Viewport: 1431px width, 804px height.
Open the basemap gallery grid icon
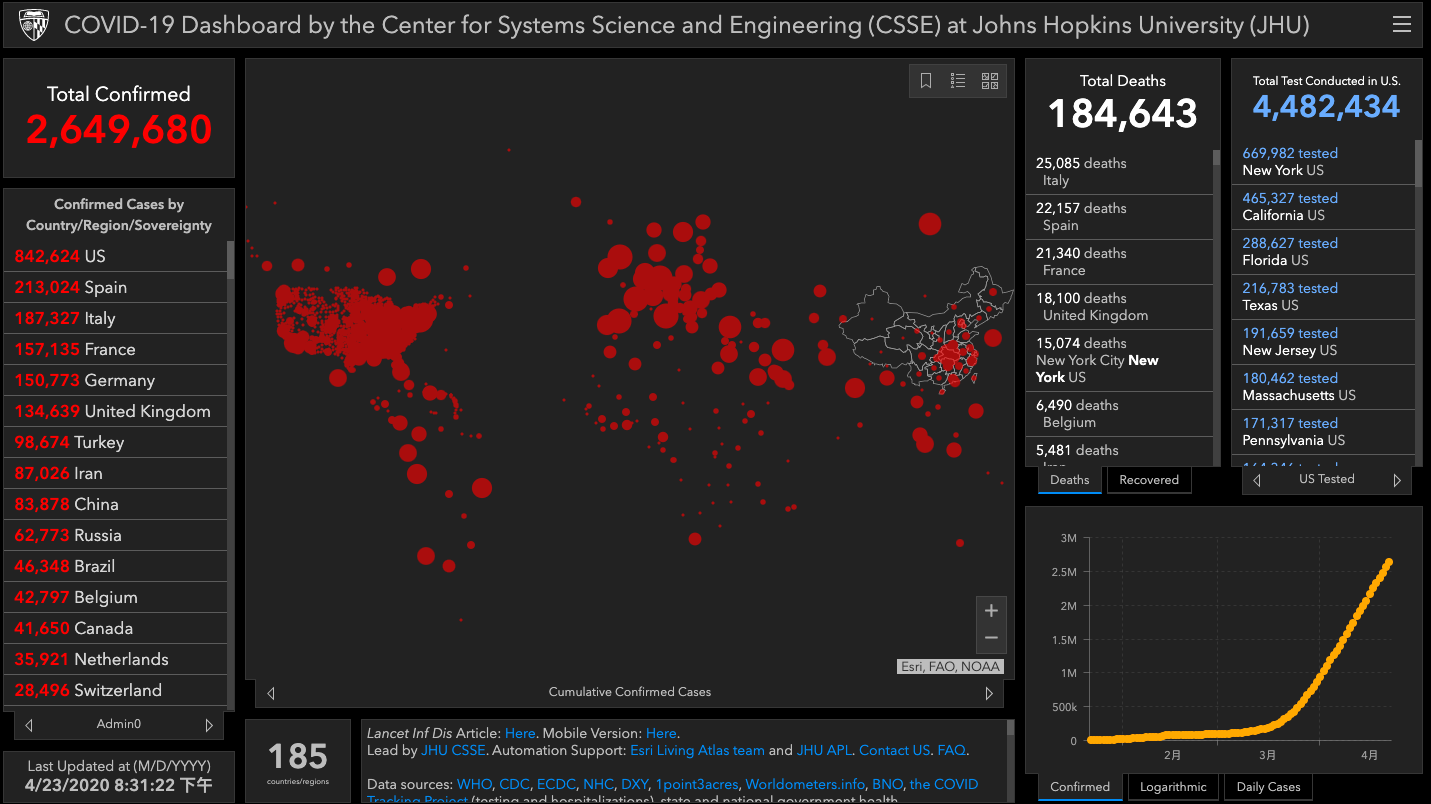[x=990, y=81]
